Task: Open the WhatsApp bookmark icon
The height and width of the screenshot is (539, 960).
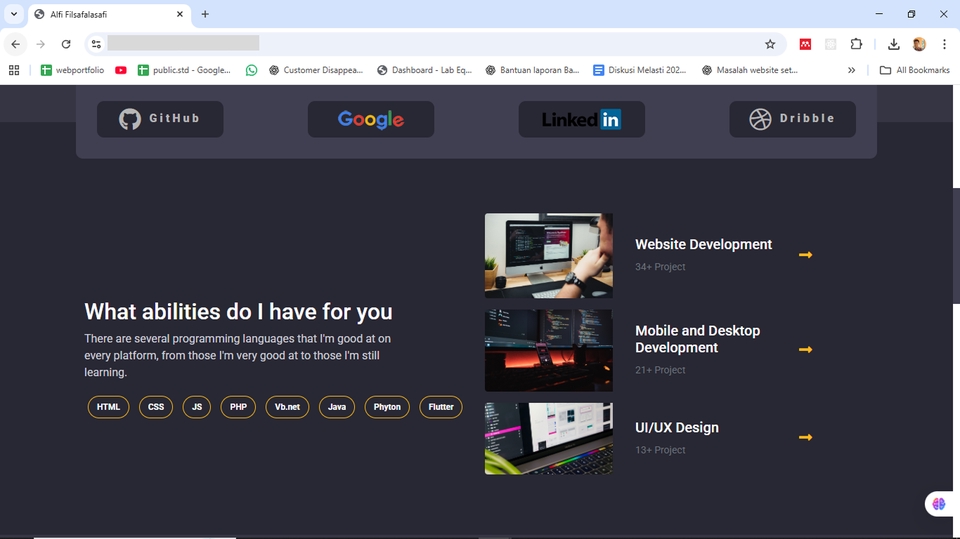Action: pyautogui.click(x=252, y=70)
